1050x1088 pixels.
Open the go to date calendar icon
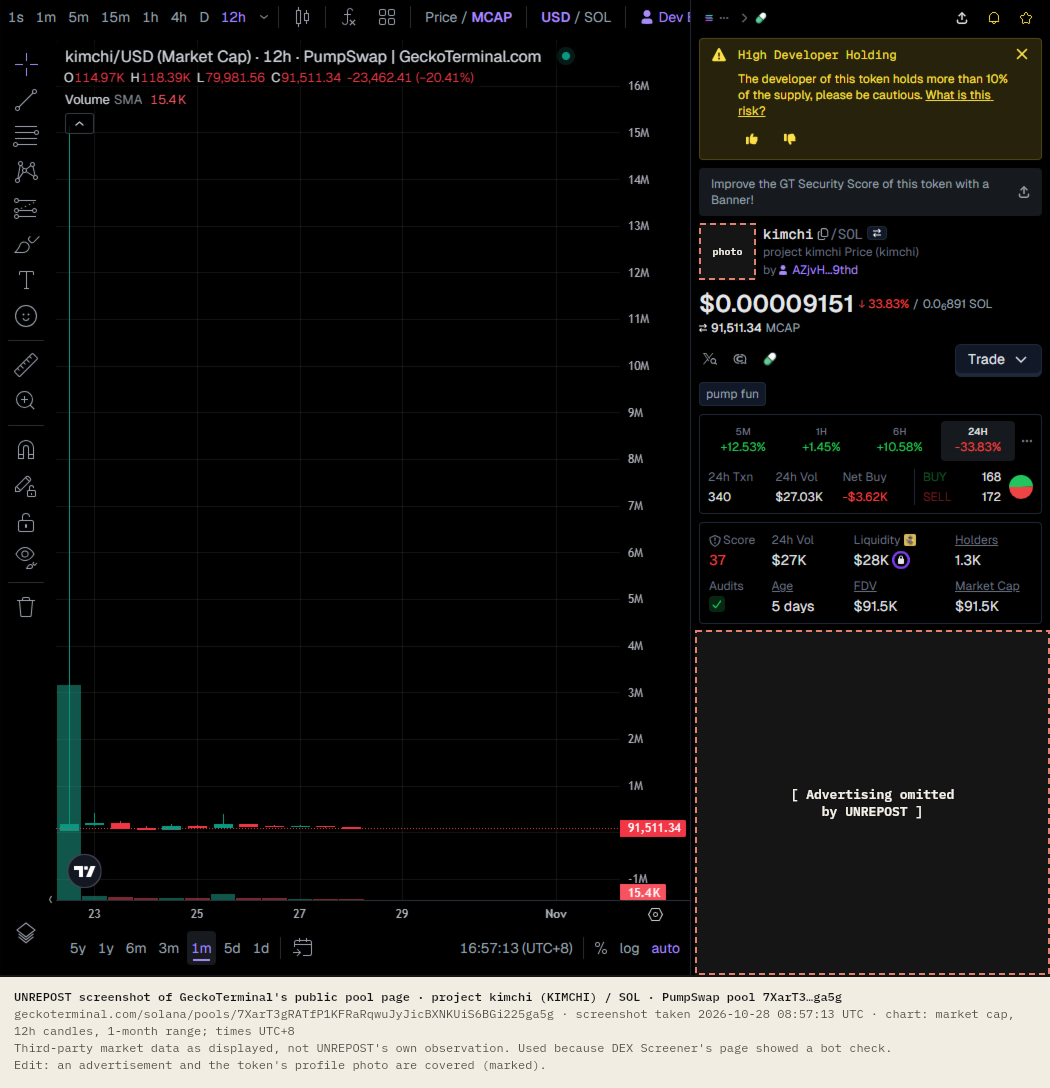click(303, 948)
